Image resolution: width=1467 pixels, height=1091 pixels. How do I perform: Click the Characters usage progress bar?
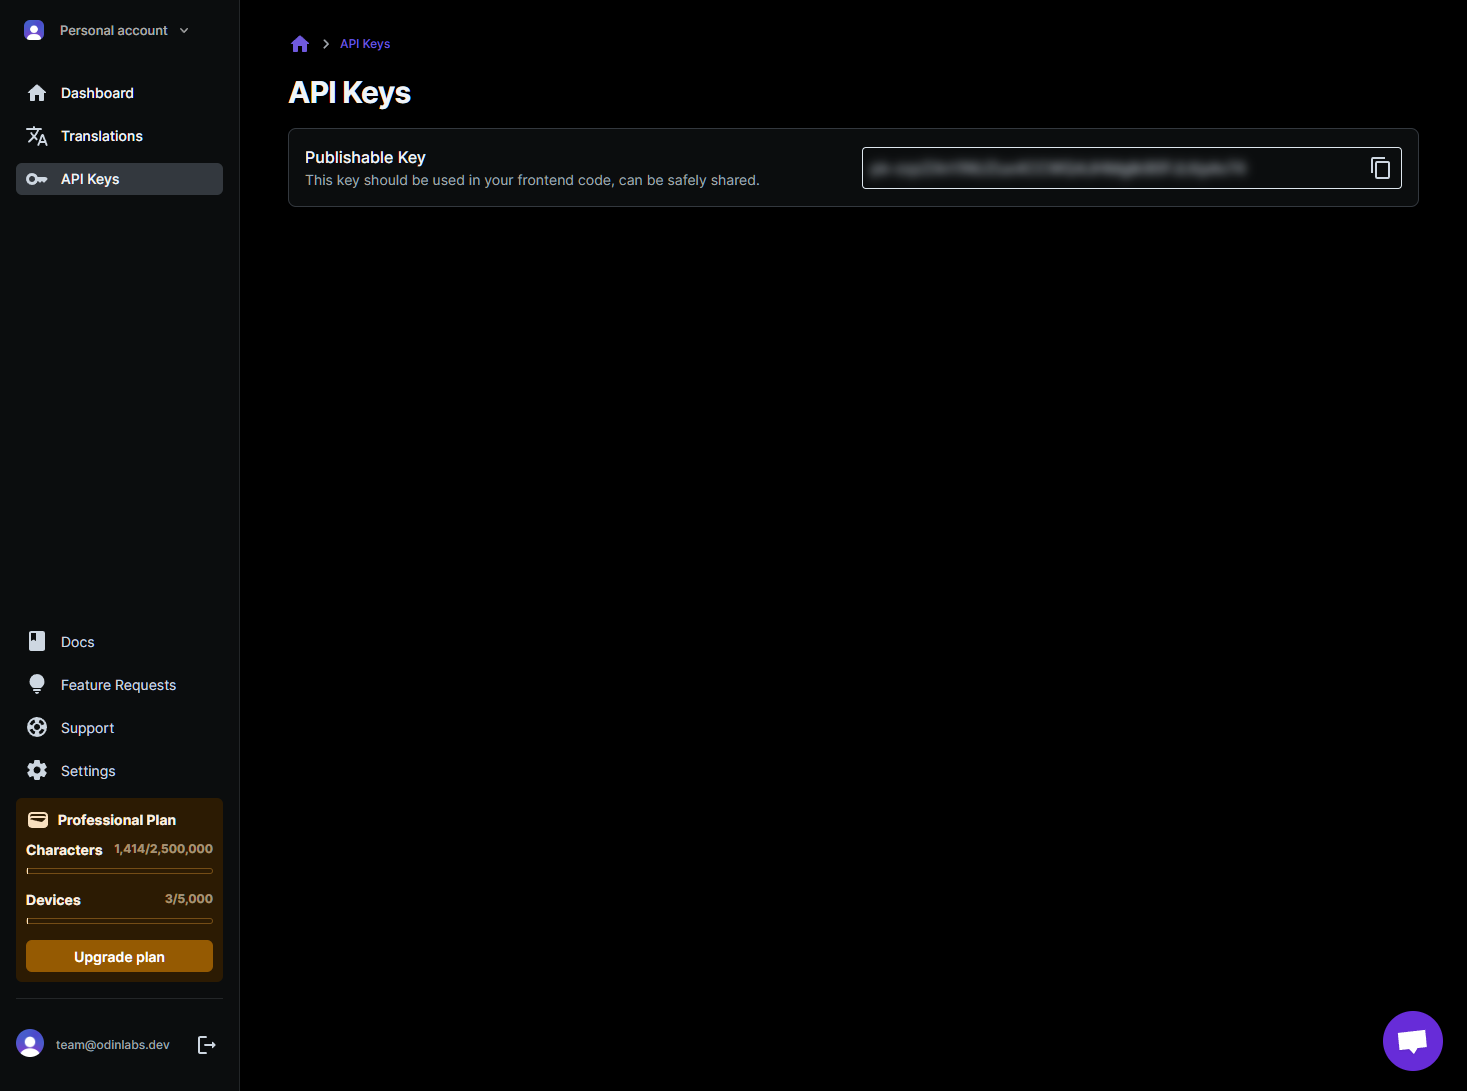(x=119, y=871)
